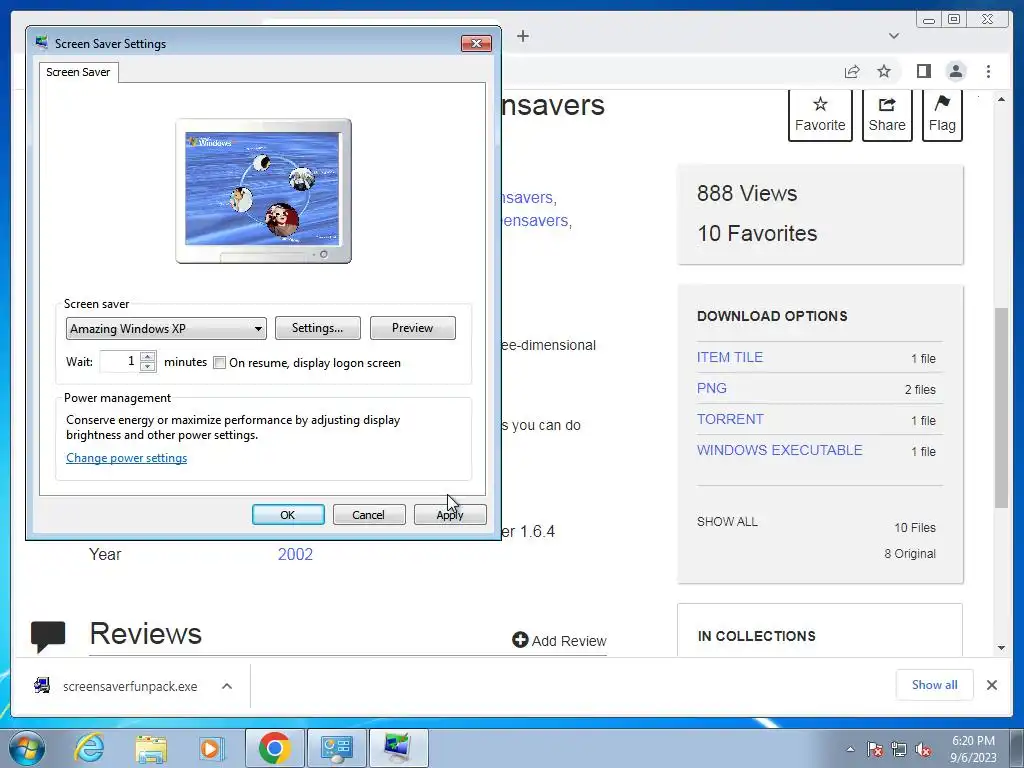Click into the Wait minutes field
This screenshot has width=1024, height=768.
(x=120, y=361)
